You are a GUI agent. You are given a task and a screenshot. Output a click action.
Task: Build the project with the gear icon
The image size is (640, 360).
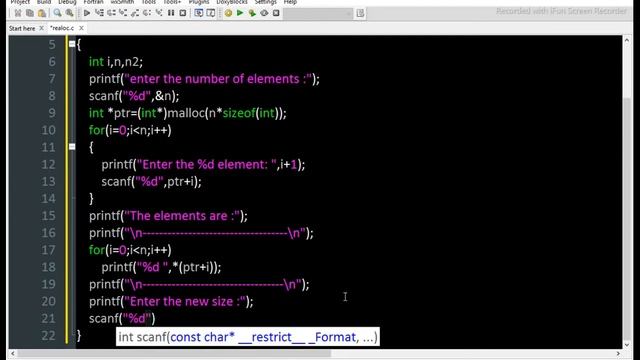[x=228, y=13]
